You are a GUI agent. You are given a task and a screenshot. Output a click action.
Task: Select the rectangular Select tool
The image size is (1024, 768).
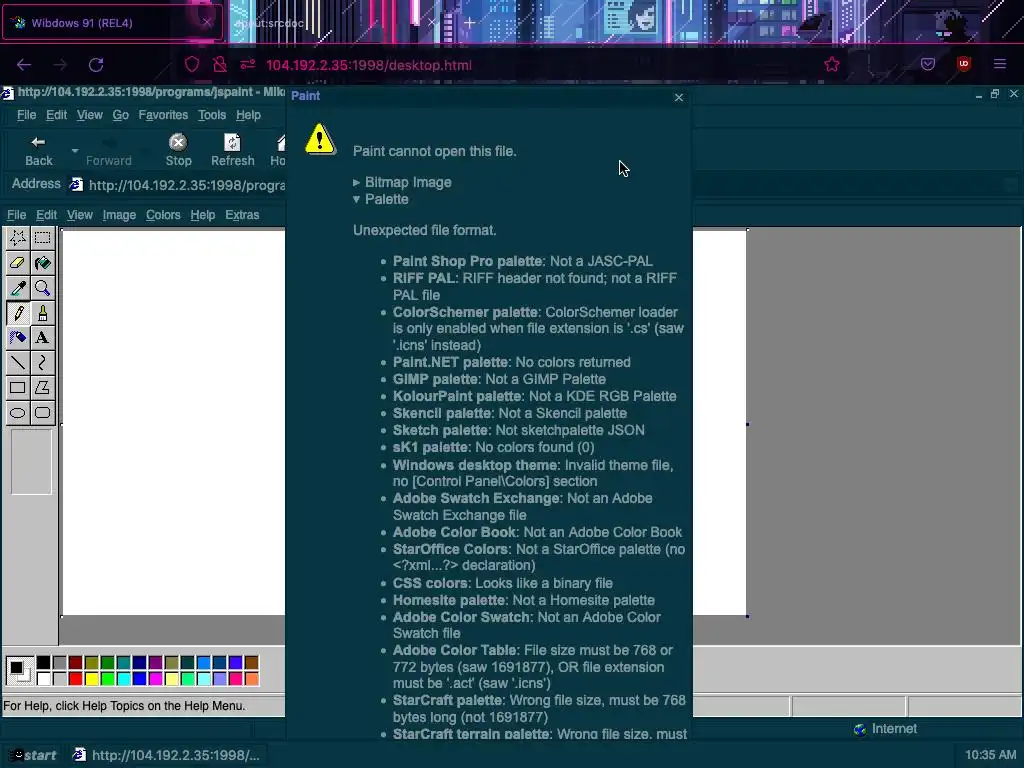tap(42, 238)
